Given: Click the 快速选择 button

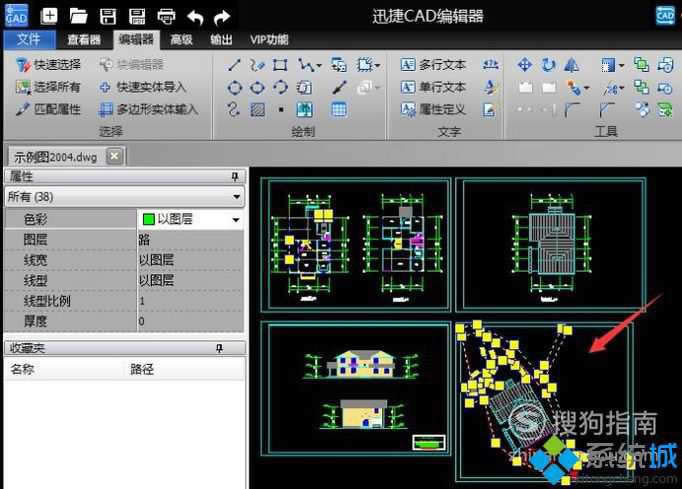Looking at the screenshot, I should coord(49,65).
